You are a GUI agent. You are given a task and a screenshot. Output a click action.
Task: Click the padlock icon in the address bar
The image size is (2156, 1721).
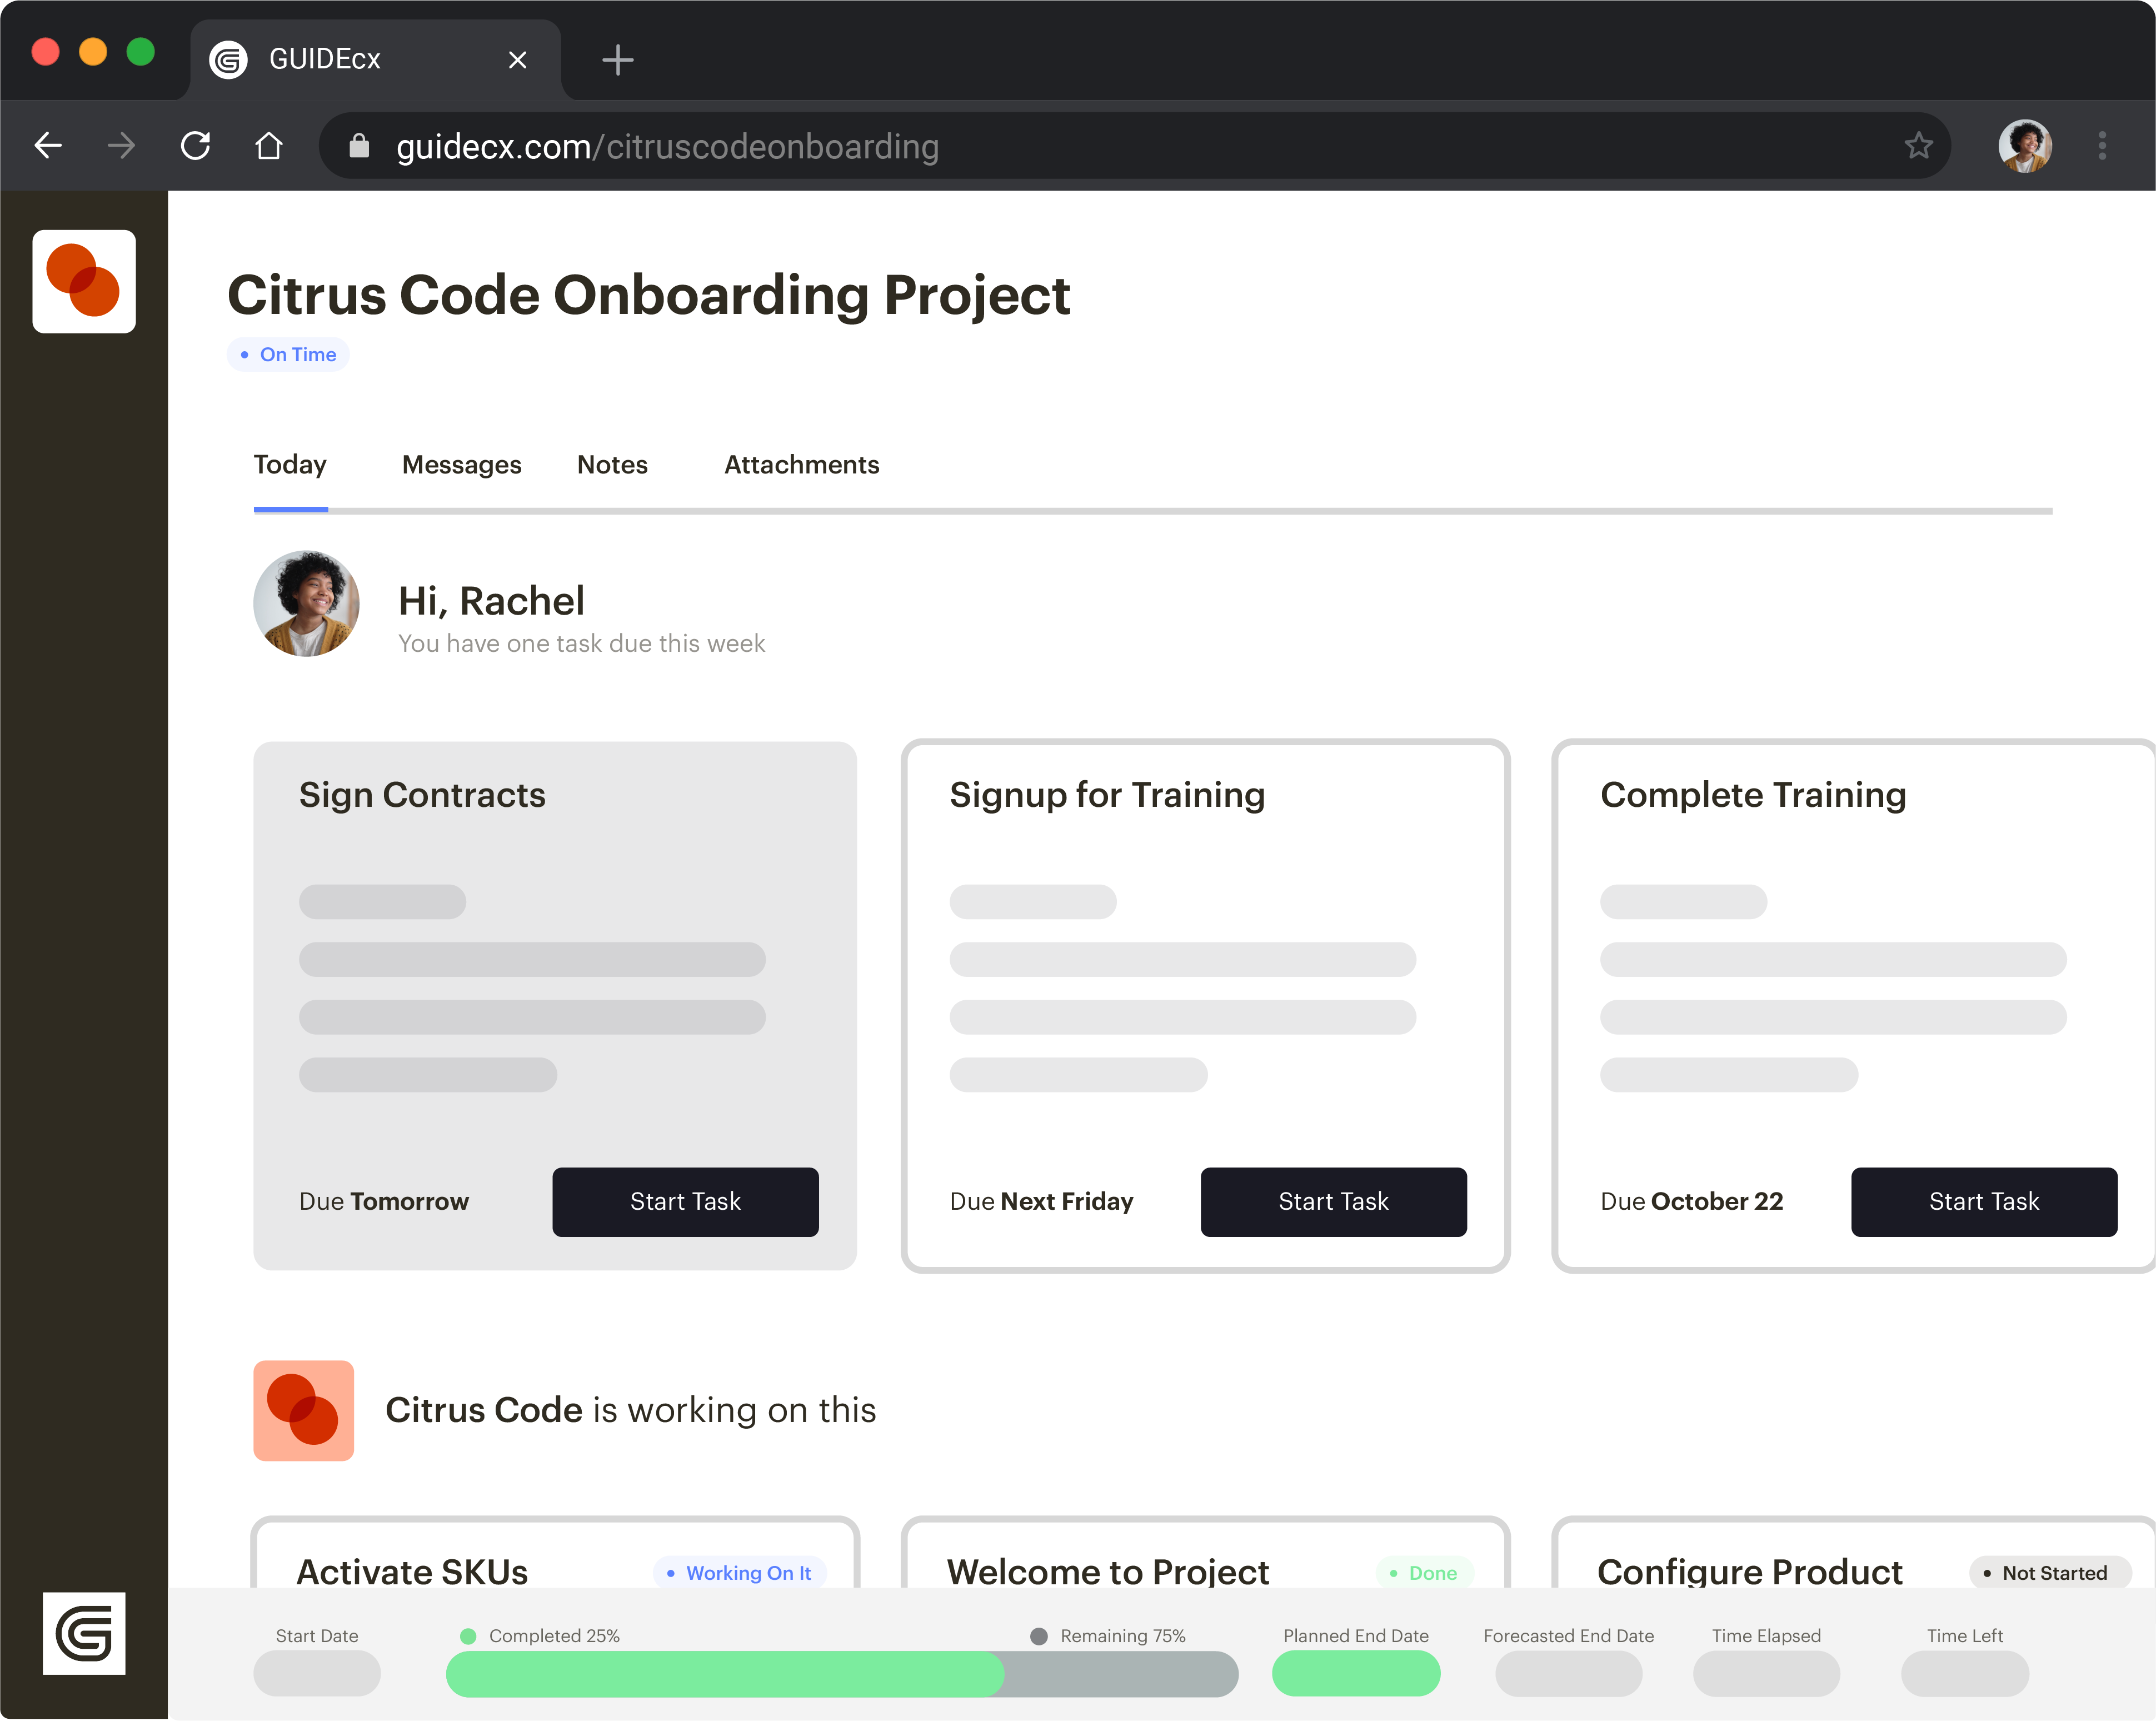tap(359, 146)
